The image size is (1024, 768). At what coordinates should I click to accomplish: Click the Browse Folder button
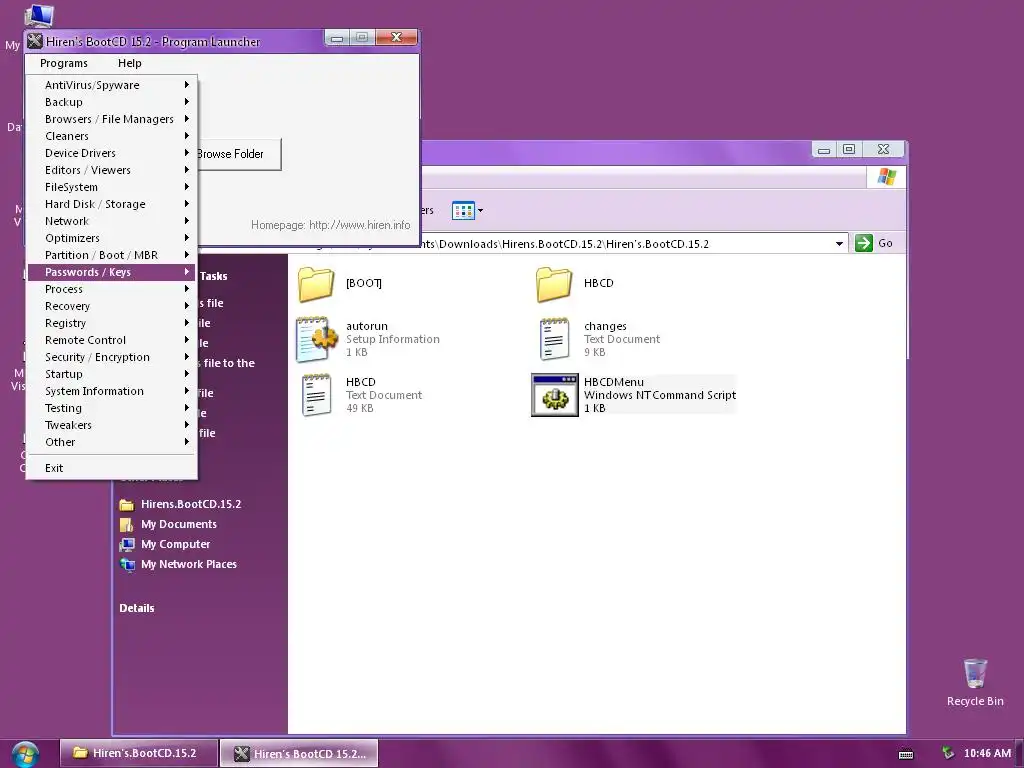[239, 154]
